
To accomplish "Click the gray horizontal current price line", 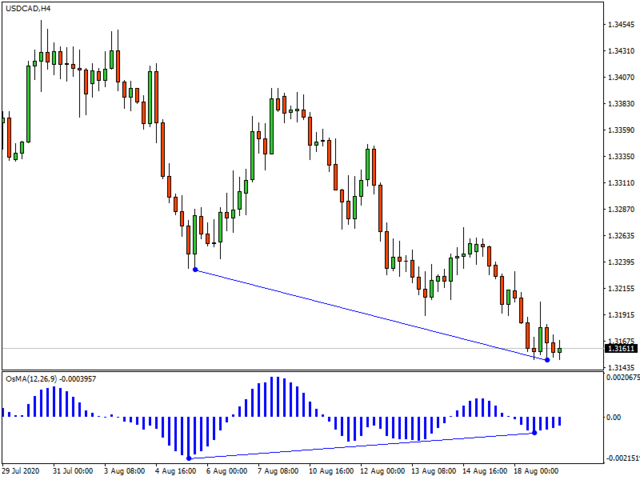I will 300,349.
